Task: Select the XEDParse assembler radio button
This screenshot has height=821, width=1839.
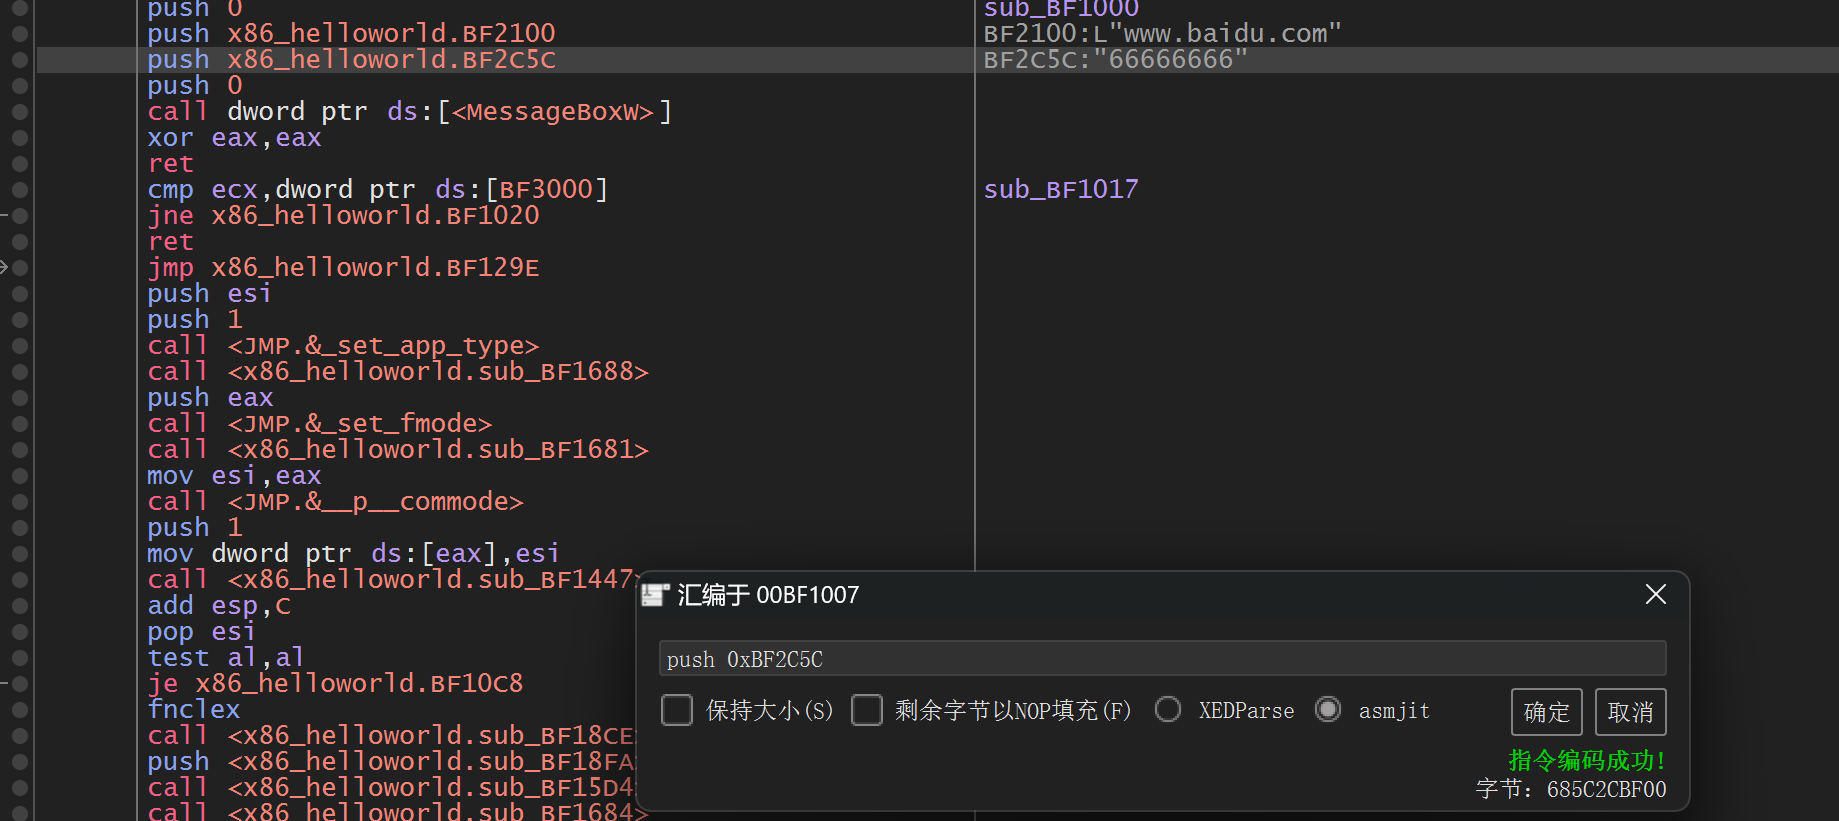Action: (x=1167, y=710)
